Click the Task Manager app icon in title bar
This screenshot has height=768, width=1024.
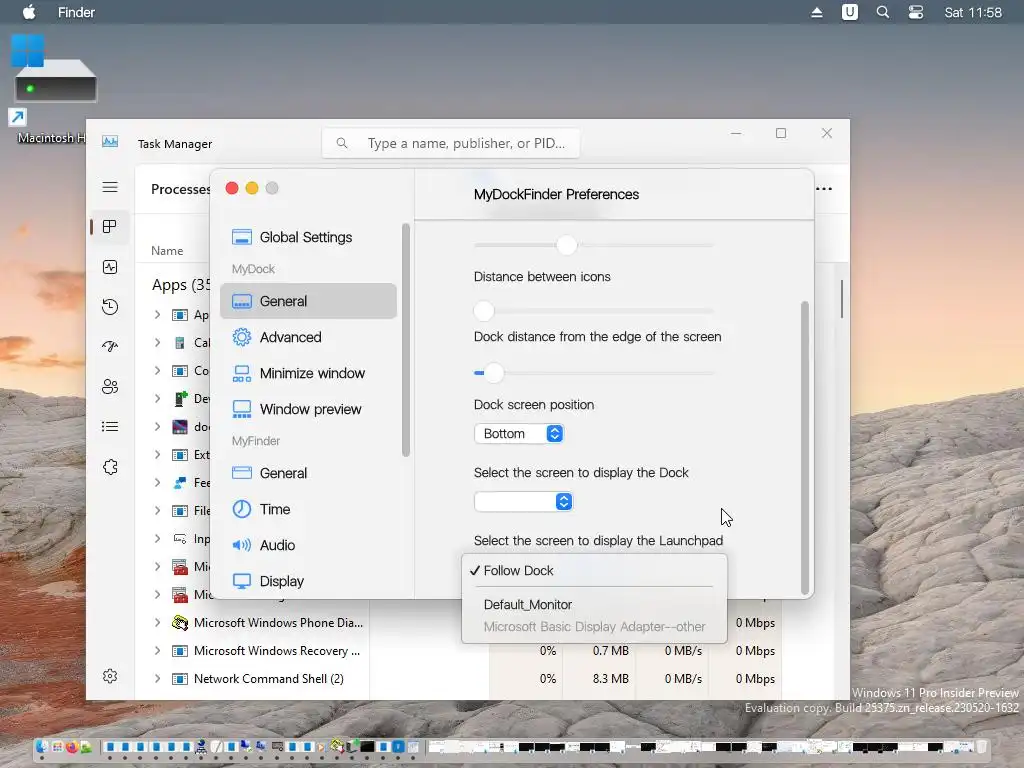(110, 142)
